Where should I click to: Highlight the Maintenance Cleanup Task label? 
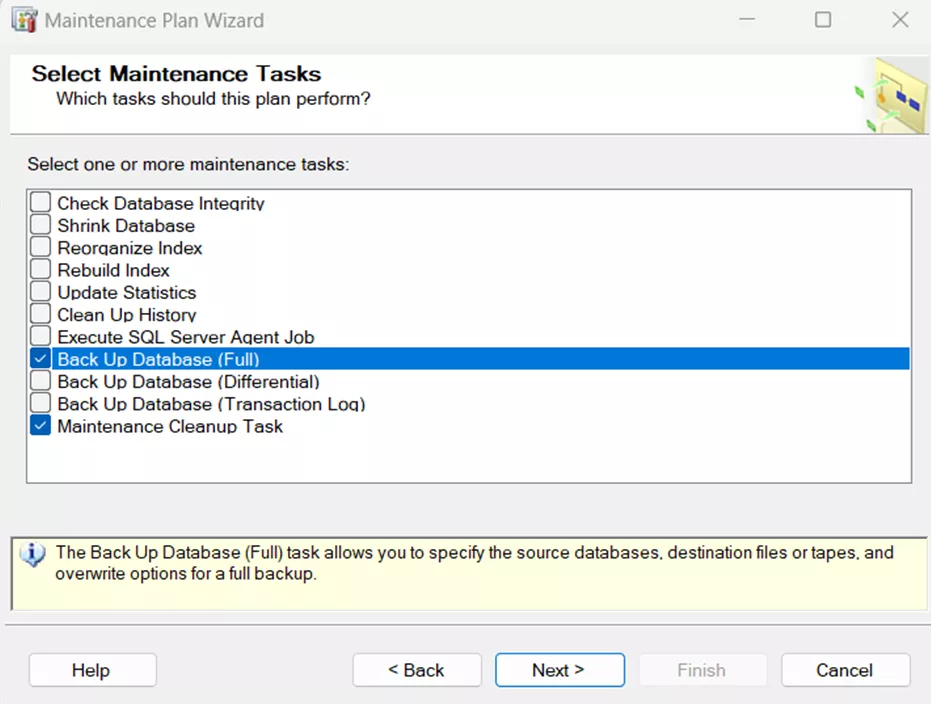170,426
